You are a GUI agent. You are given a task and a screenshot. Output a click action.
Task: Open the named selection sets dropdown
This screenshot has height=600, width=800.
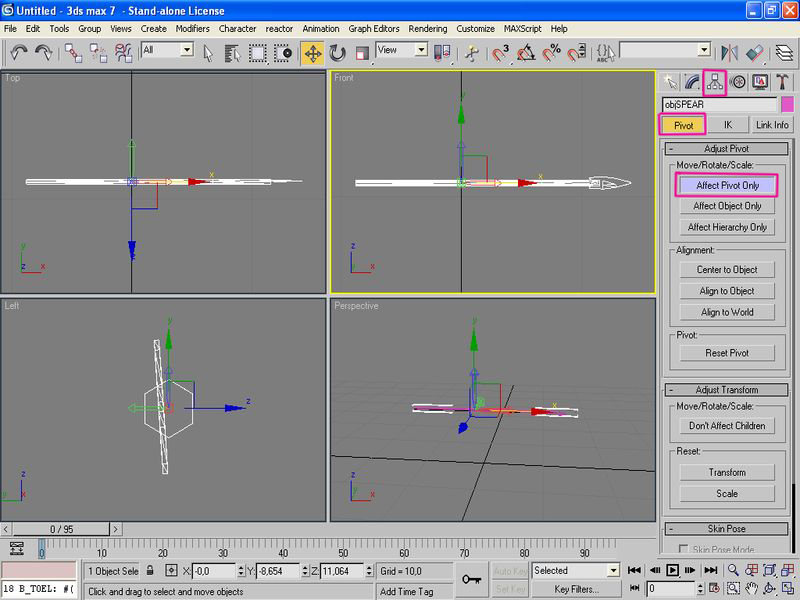[704, 49]
